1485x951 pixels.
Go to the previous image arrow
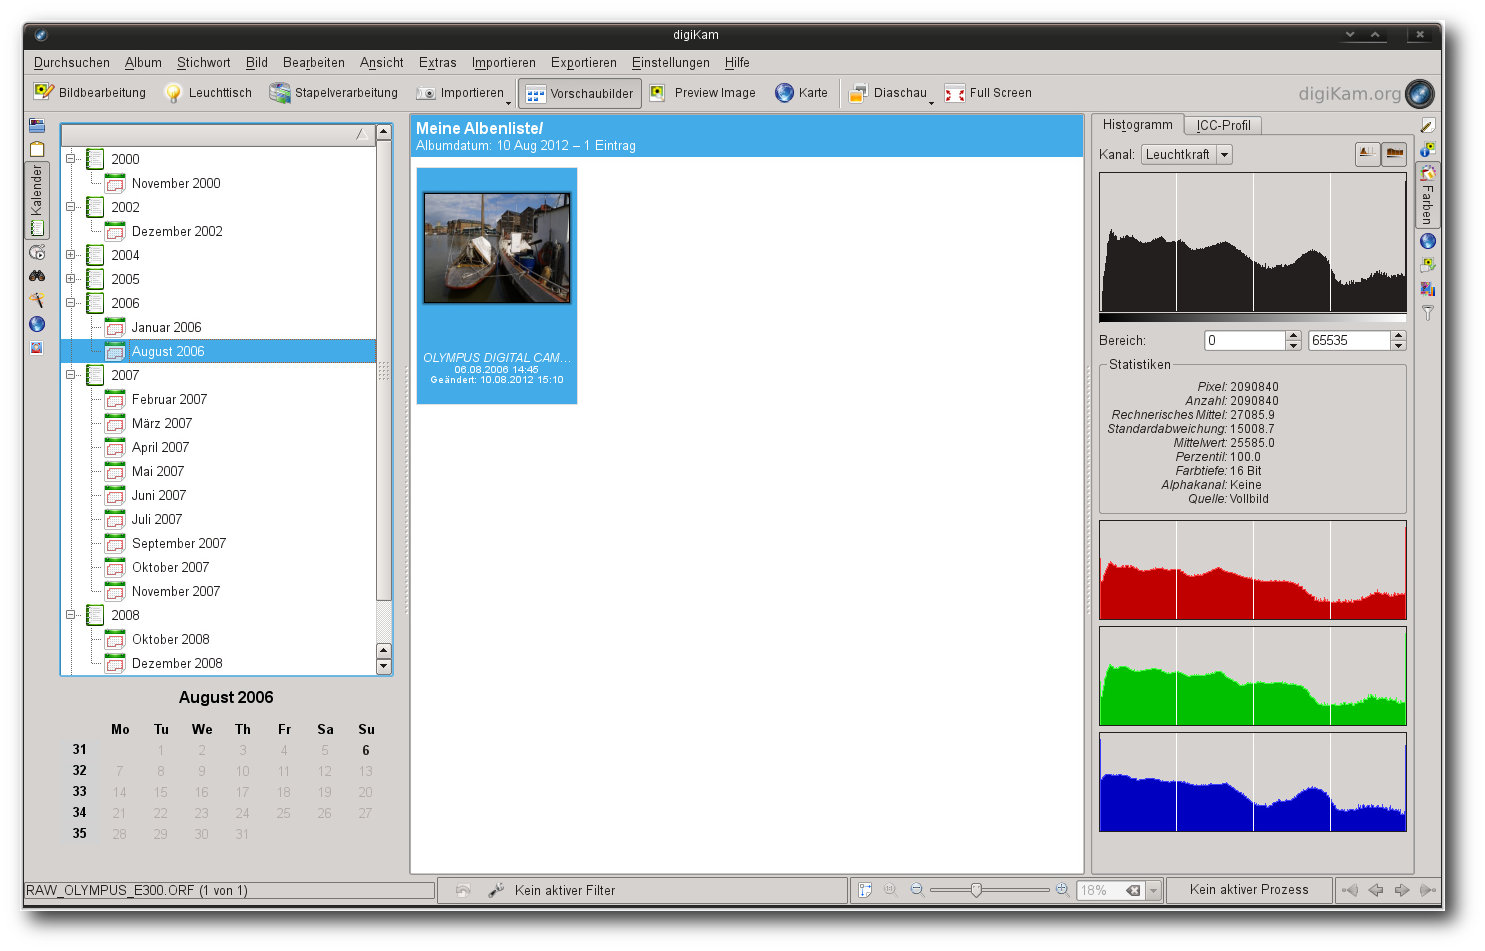coord(1376,890)
